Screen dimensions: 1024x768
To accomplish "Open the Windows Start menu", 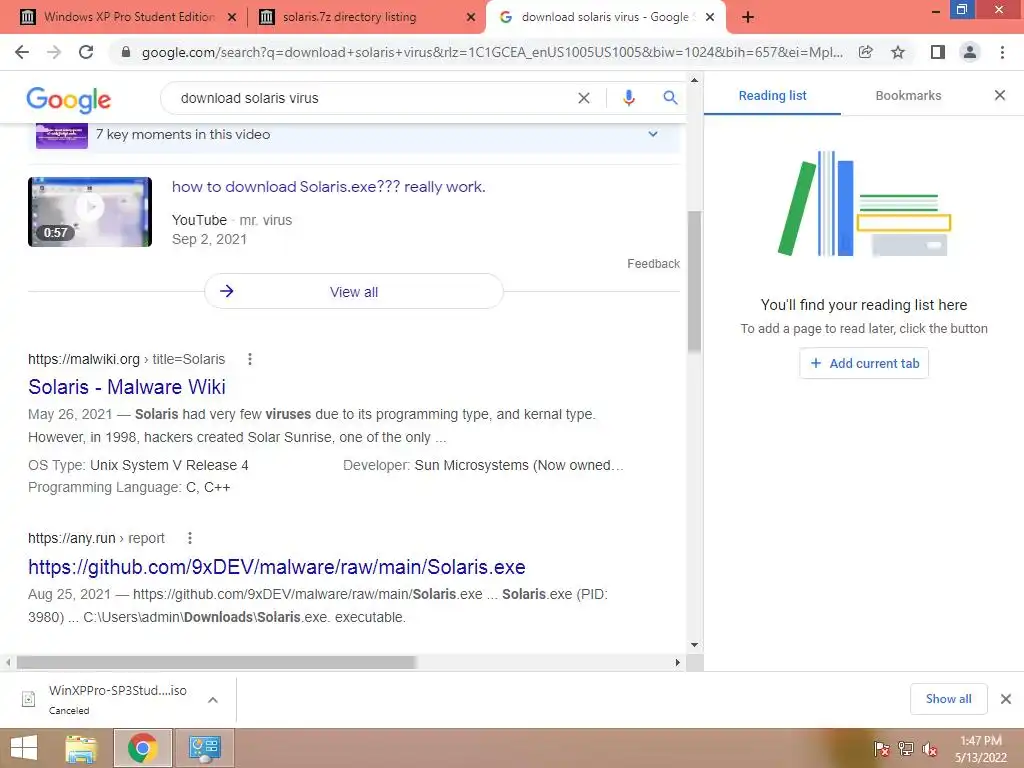I will (24, 748).
